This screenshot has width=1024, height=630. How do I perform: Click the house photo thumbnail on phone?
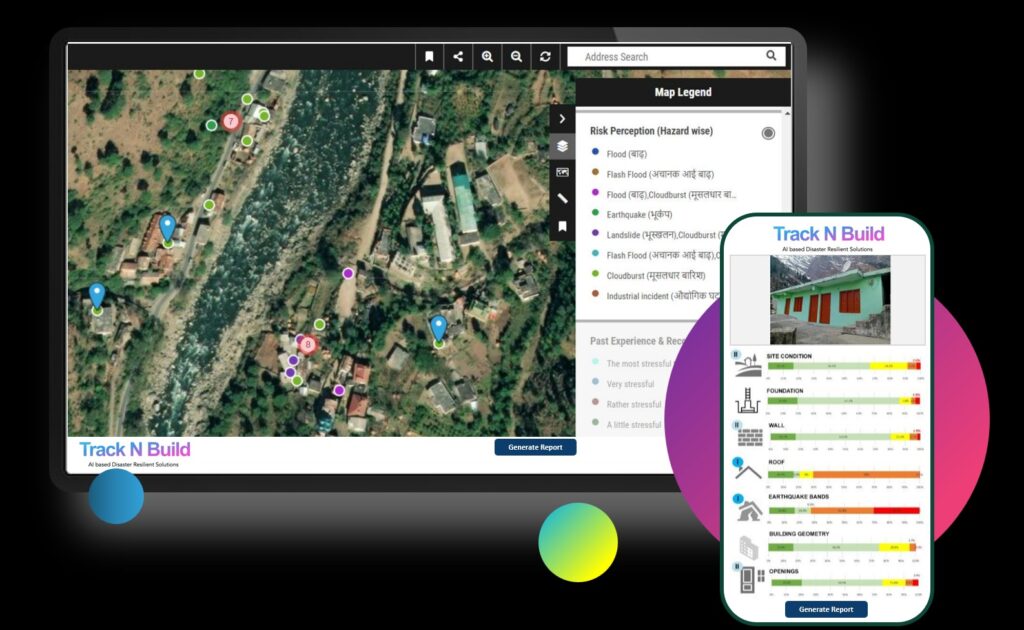(x=830, y=300)
